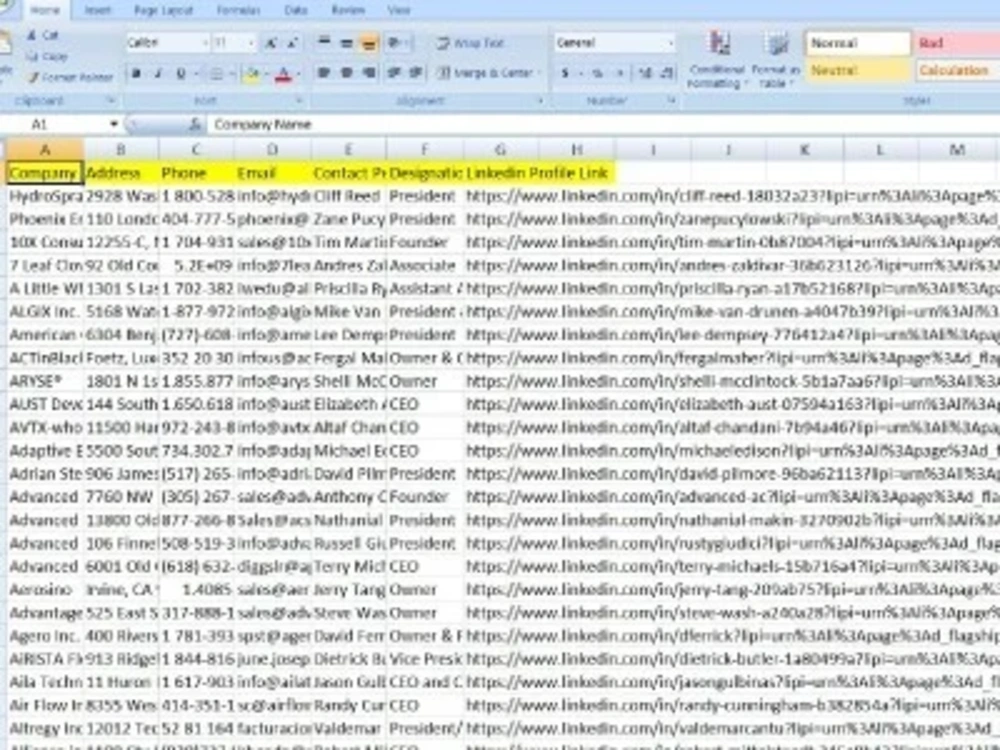
Task: Toggle italic formatting
Action: [158, 73]
